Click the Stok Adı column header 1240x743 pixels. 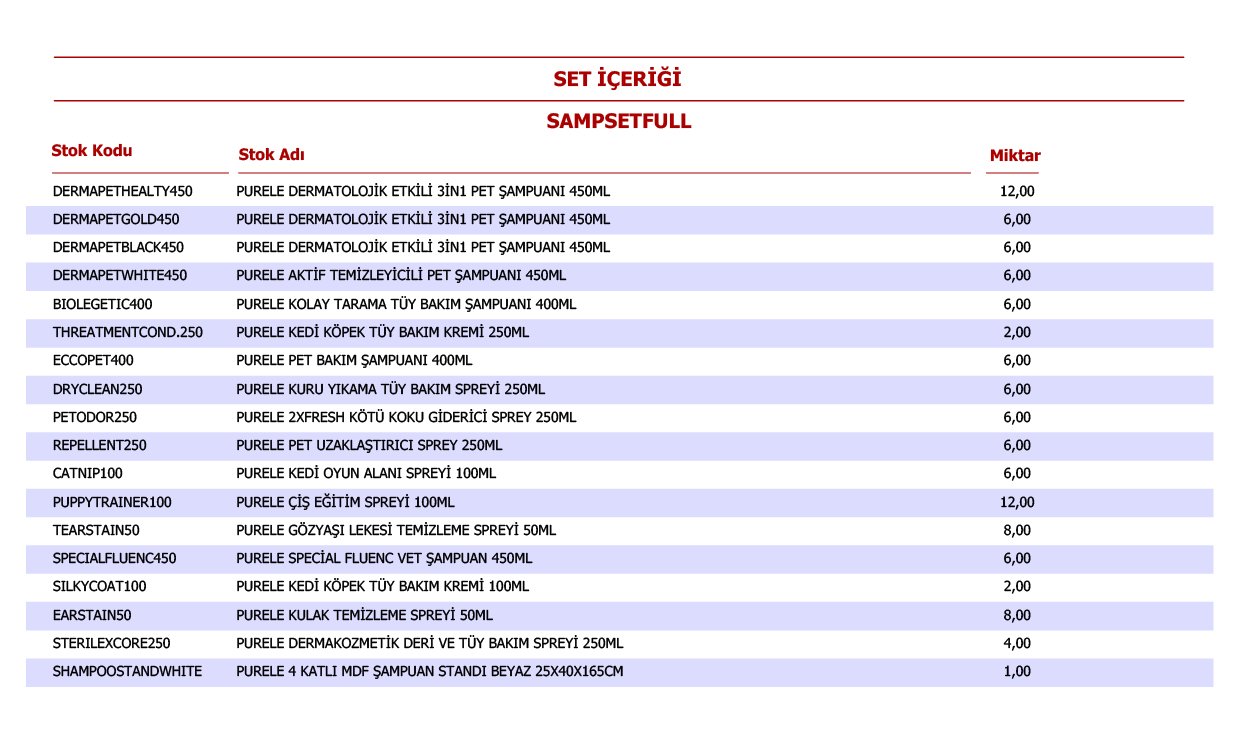(x=271, y=155)
